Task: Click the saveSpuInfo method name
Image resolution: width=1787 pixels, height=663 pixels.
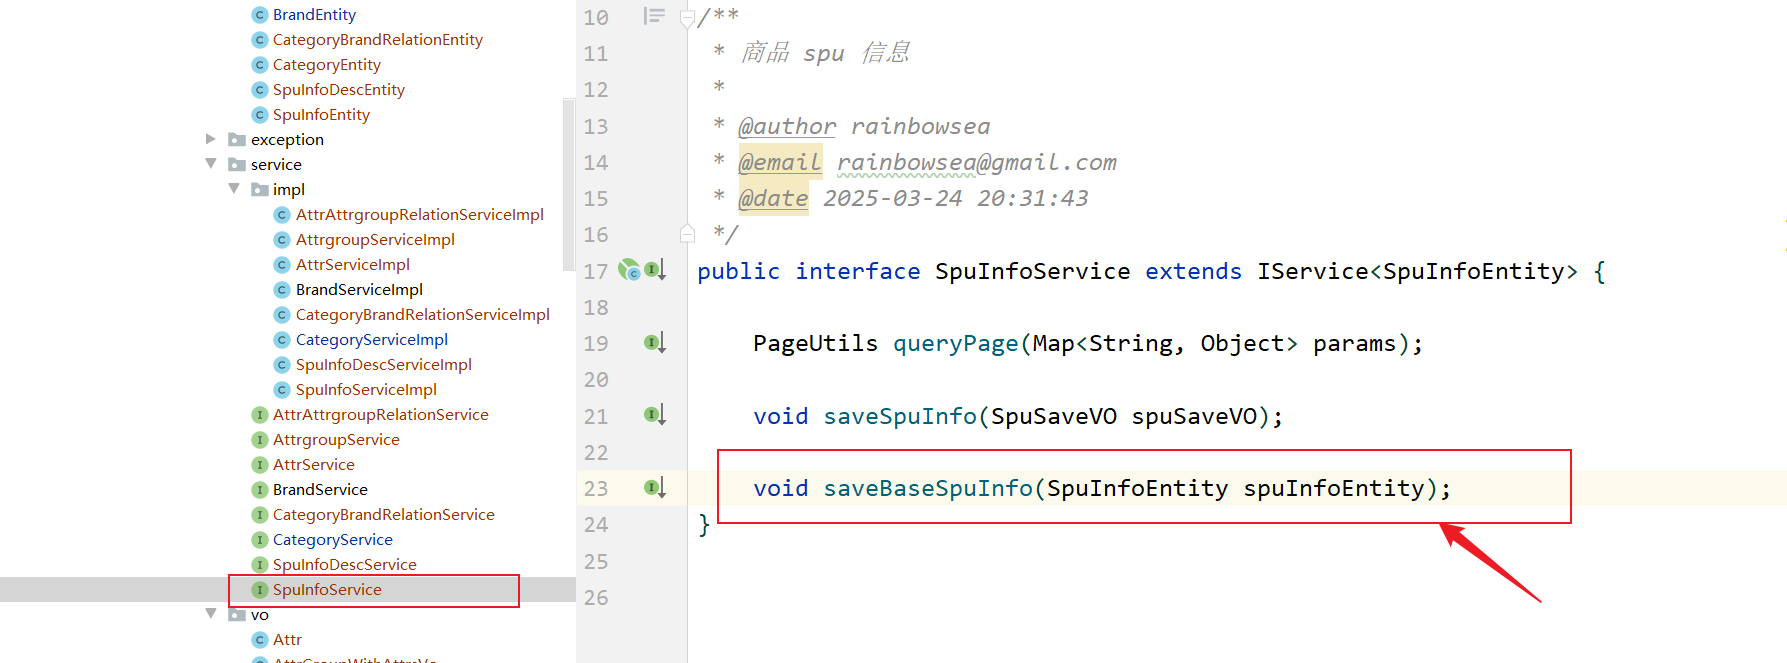Action: (x=900, y=416)
